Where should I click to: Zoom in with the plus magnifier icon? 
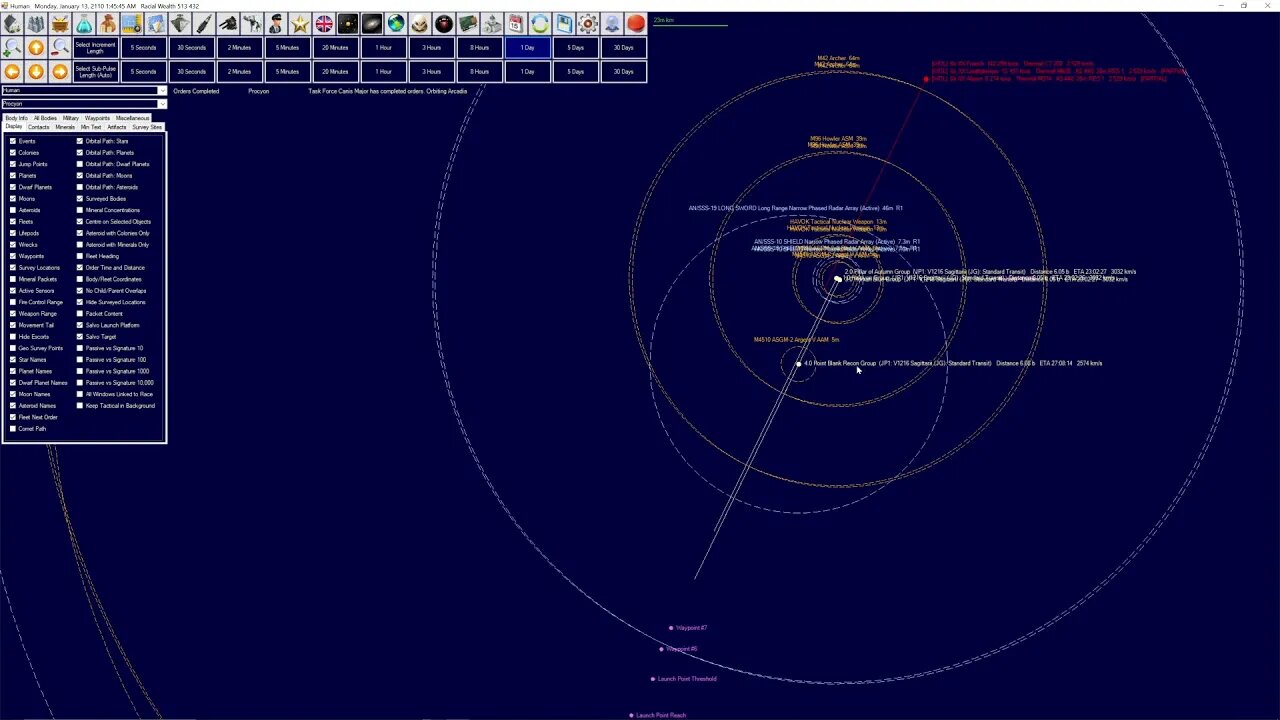click(x=12, y=48)
